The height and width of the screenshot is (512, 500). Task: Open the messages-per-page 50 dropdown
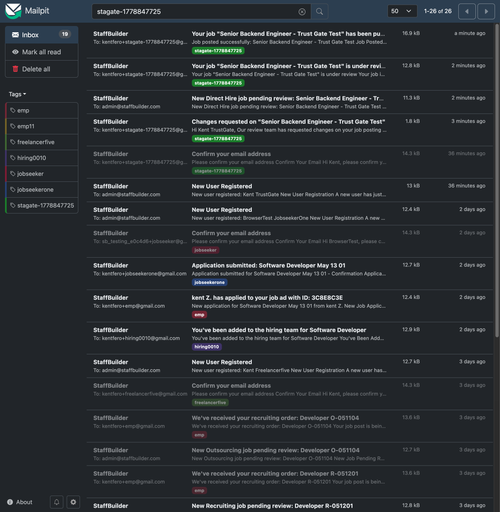402,11
